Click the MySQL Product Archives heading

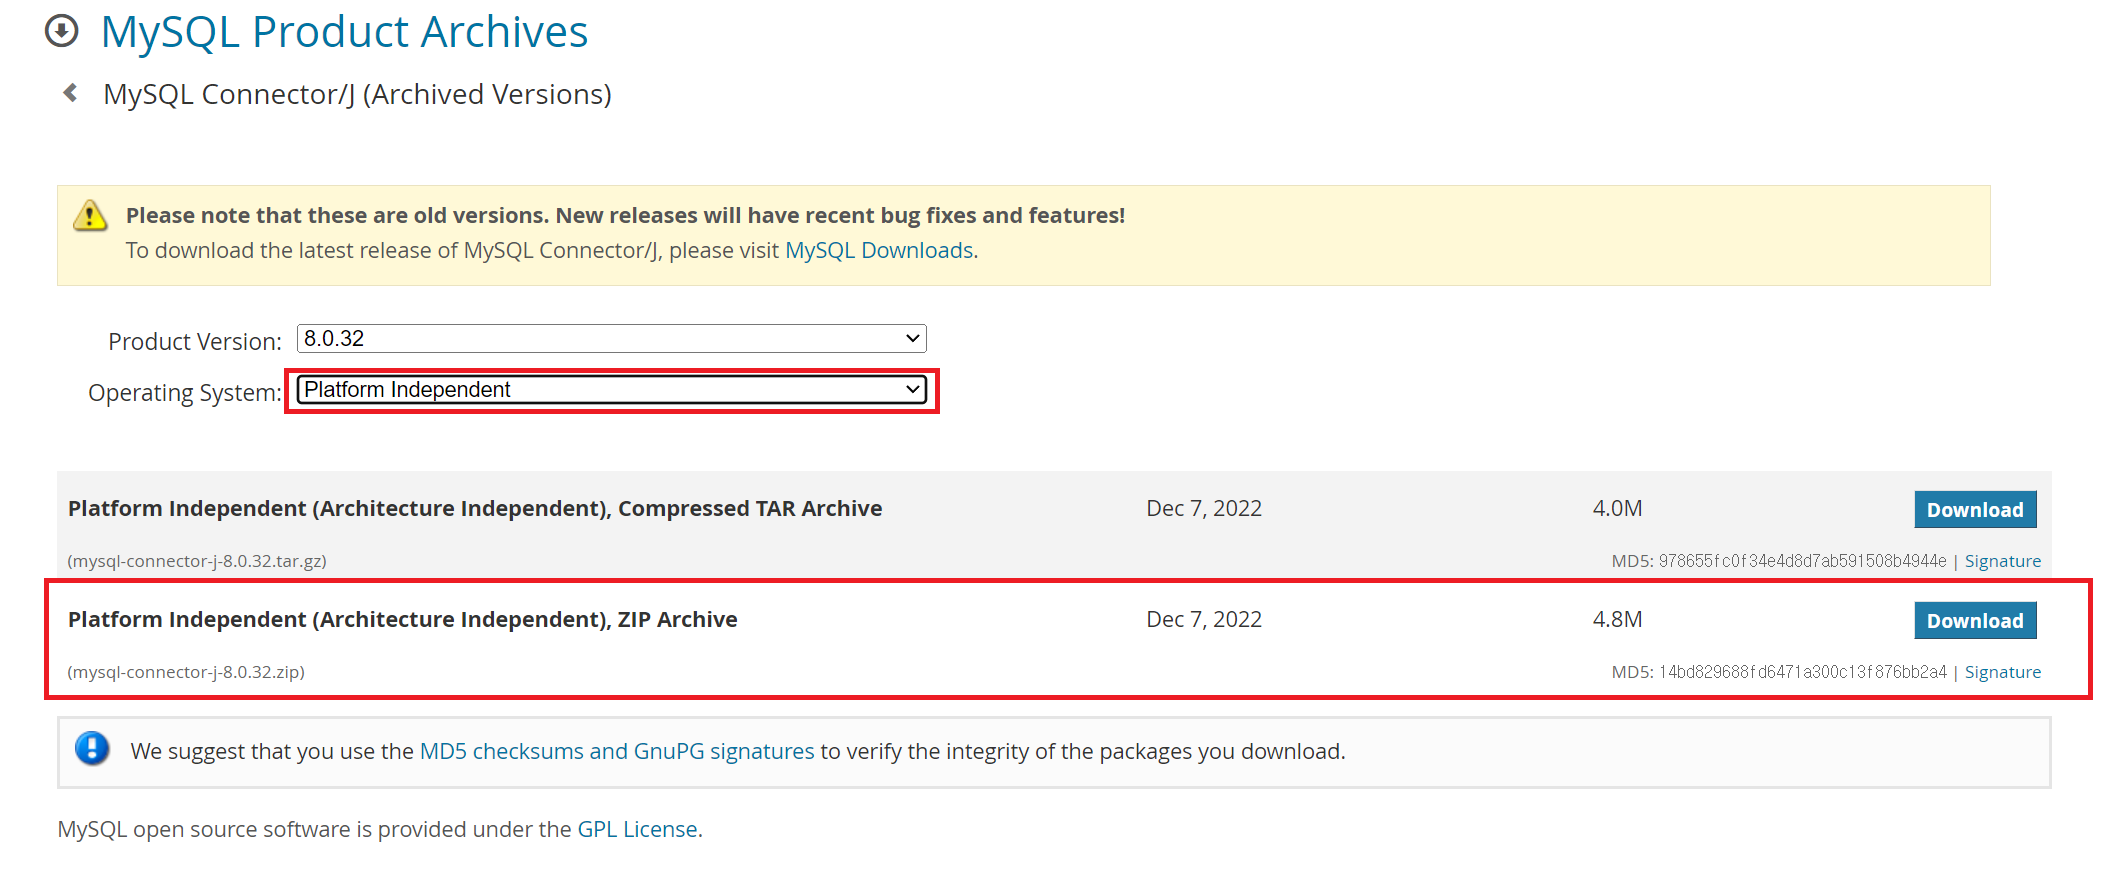click(344, 32)
